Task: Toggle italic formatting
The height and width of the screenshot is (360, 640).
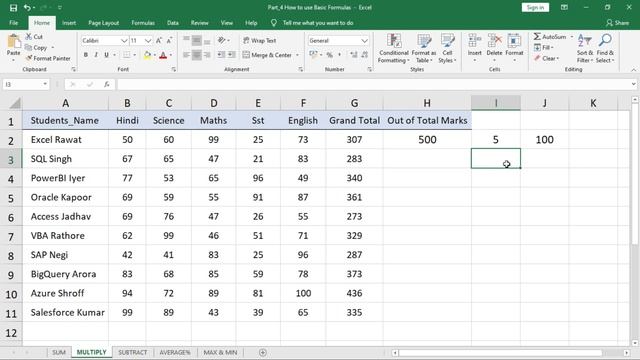Action: [x=96, y=55]
